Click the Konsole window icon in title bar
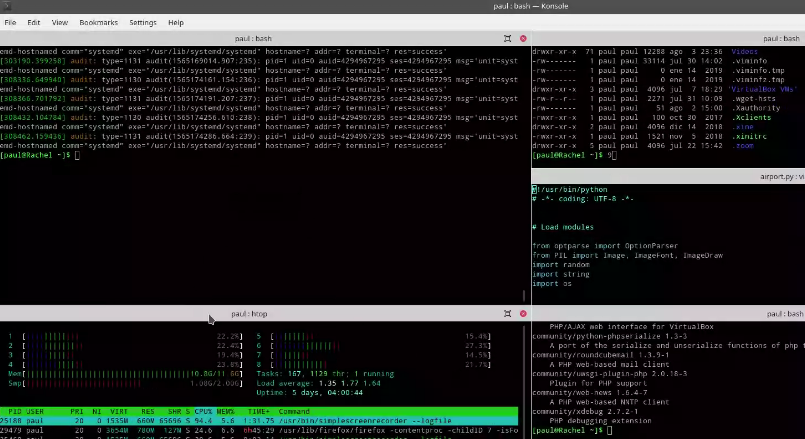The width and height of the screenshot is (805, 439). tap(6, 6)
